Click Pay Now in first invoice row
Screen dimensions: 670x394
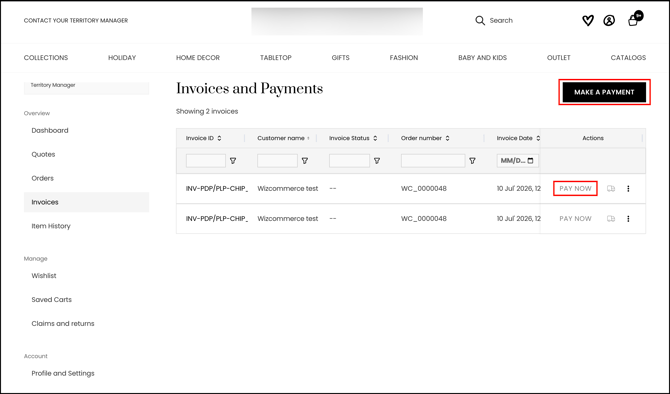575,188
